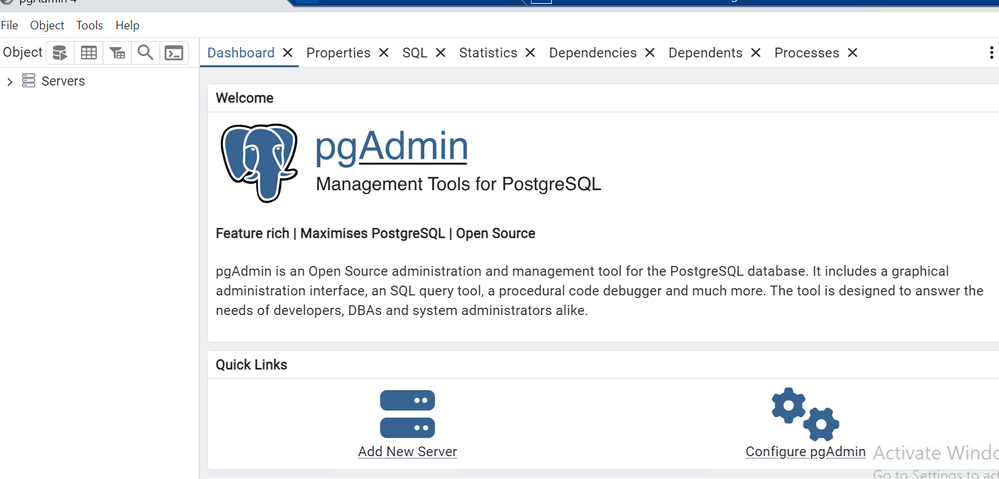This screenshot has width=999, height=479.
Task: Open the Query Tool icon in Object Explorer toolbar
Action: tap(60, 53)
